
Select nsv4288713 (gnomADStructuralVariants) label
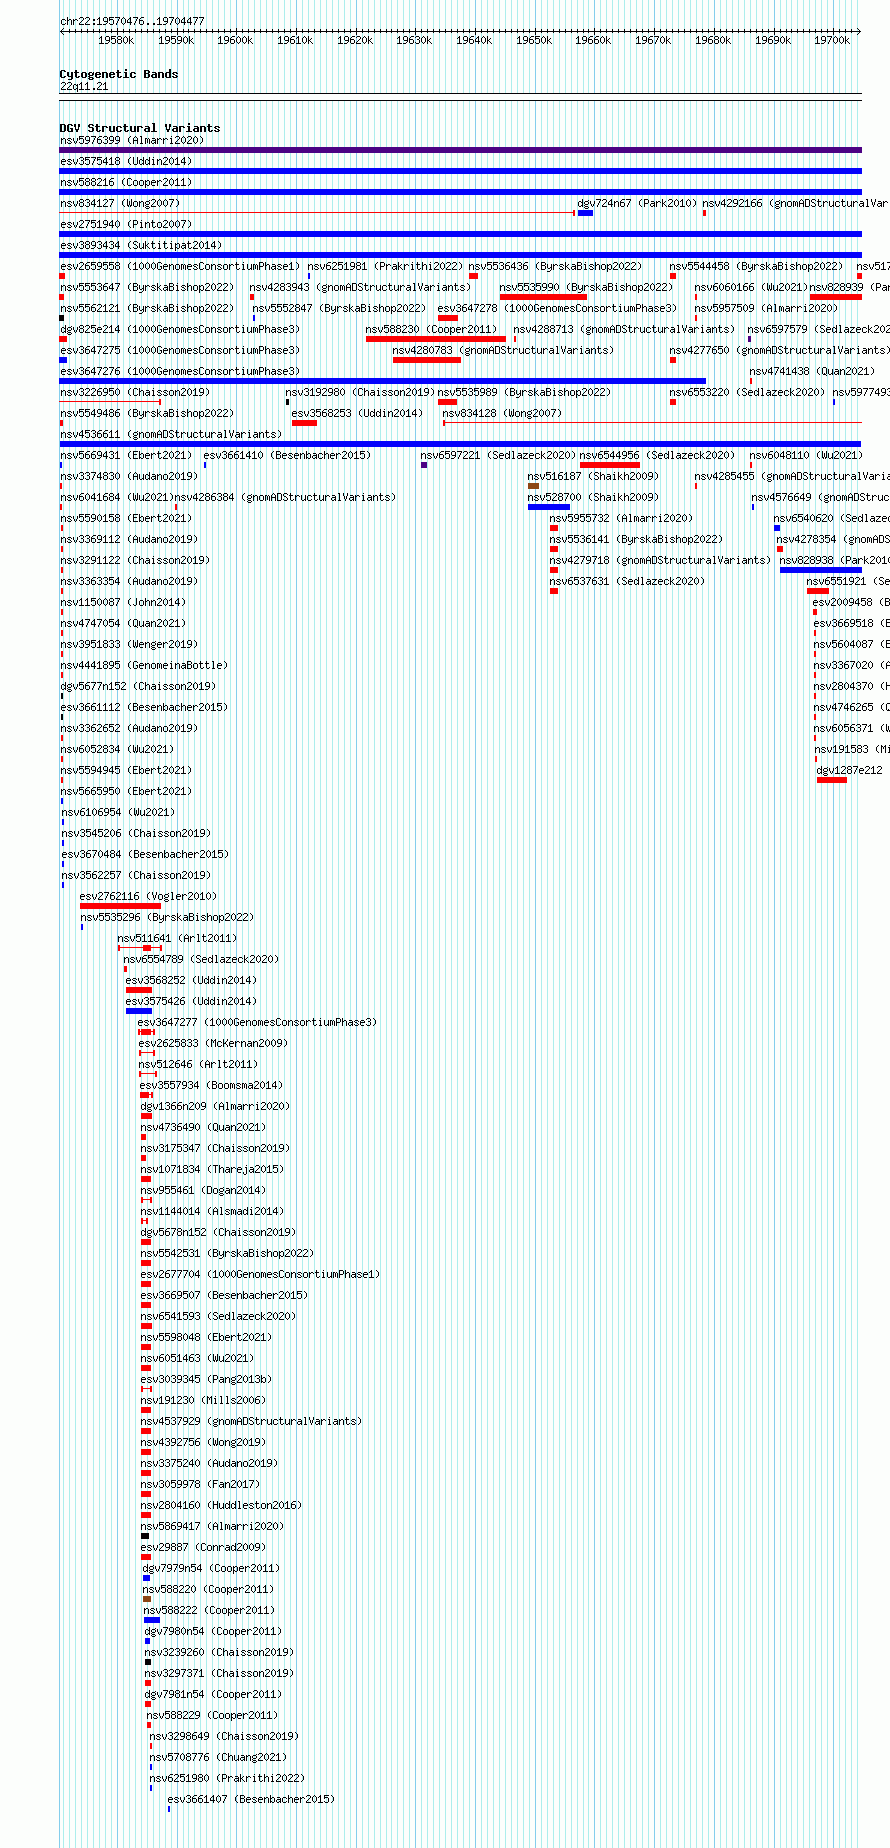pos(624,329)
